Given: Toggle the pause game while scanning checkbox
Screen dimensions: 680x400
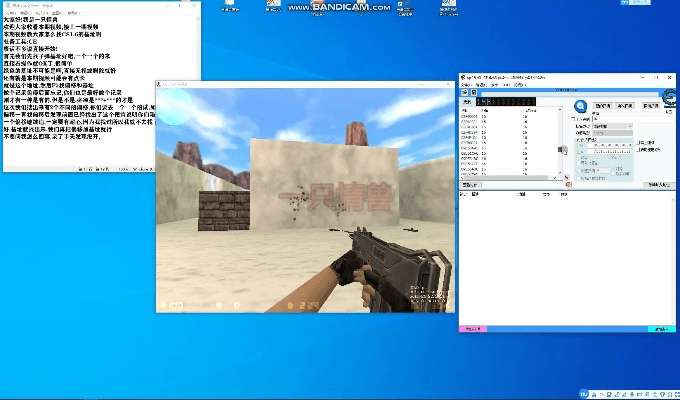Looking at the screenshot, I should pyautogui.click(x=578, y=178).
